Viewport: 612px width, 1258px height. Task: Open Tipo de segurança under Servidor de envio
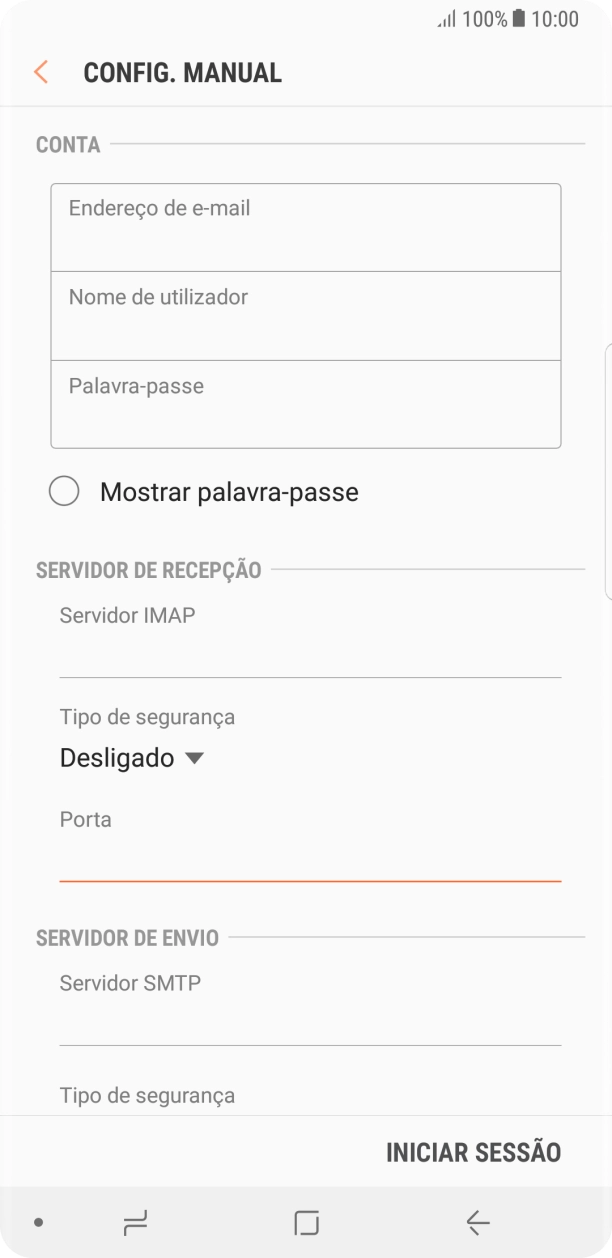pos(146,1095)
